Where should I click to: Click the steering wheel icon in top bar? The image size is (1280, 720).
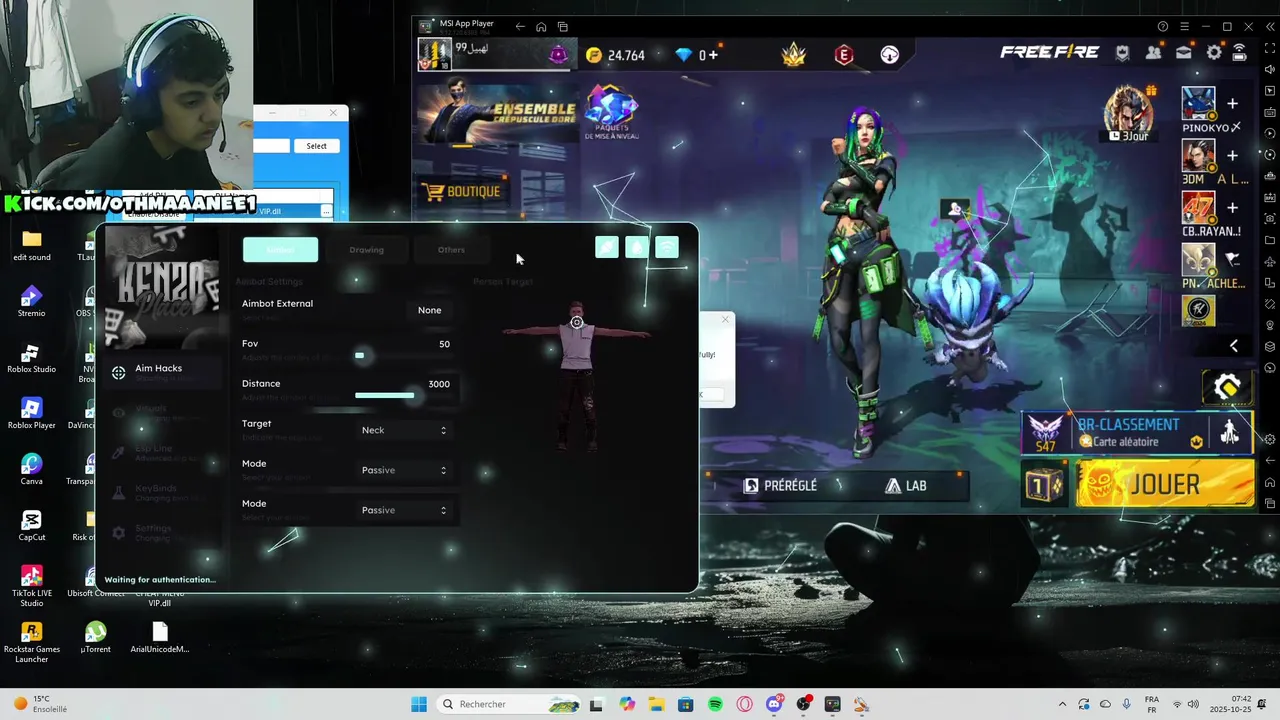890,55
